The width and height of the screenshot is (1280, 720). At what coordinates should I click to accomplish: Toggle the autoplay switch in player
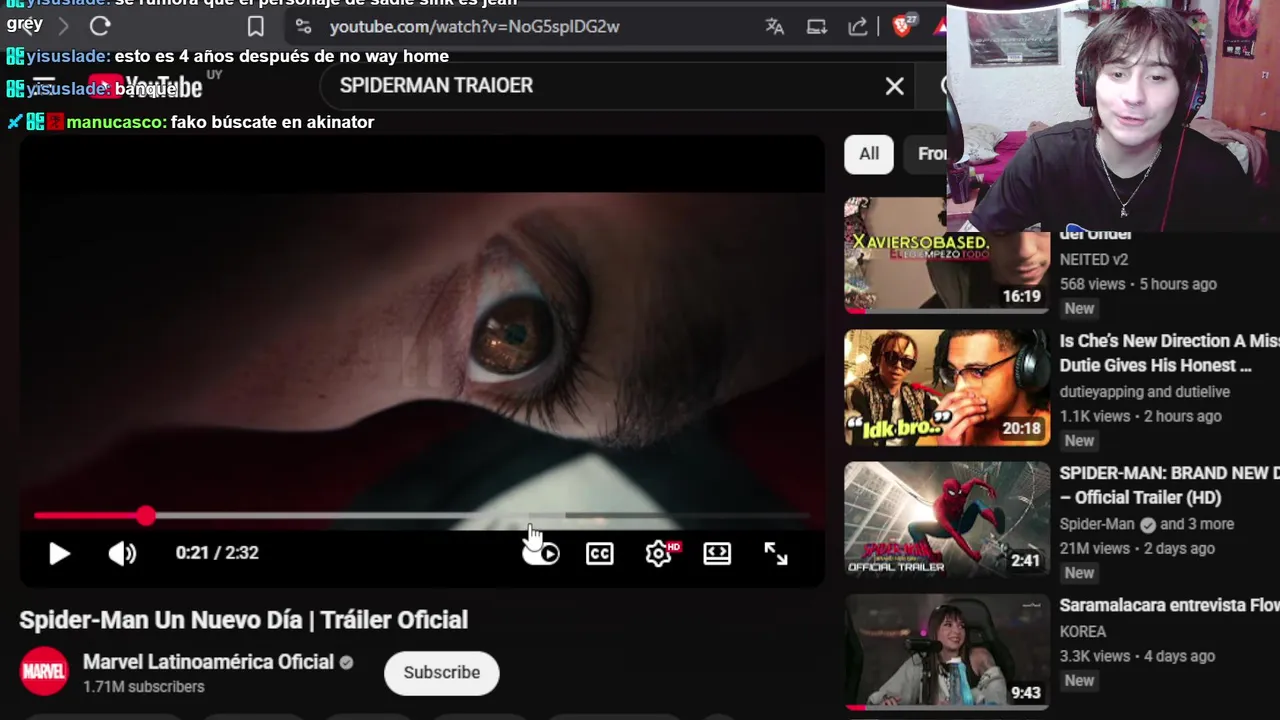tap(541, 553)
